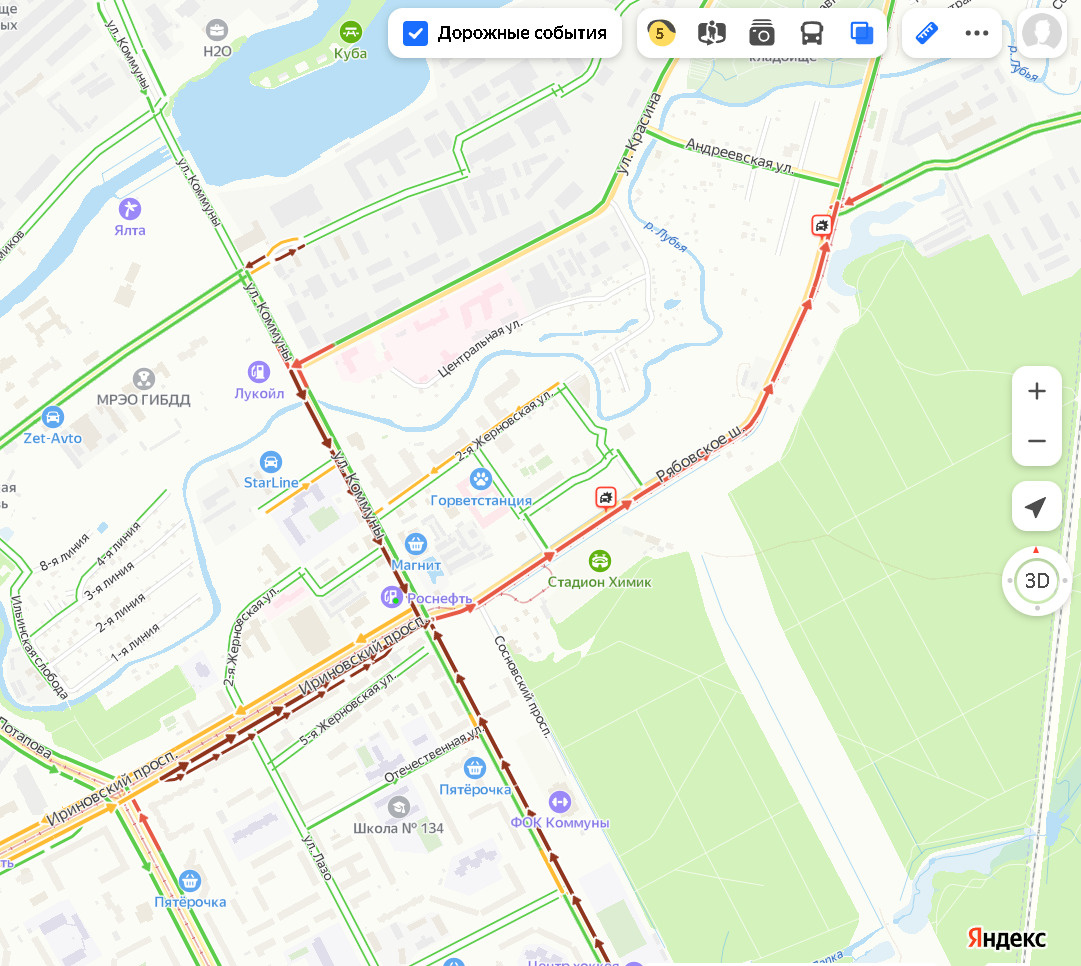Show photos layer with camera icon
Image resolution: width=1081 pixels, height=966 pixels.
(x=762, y=32)
